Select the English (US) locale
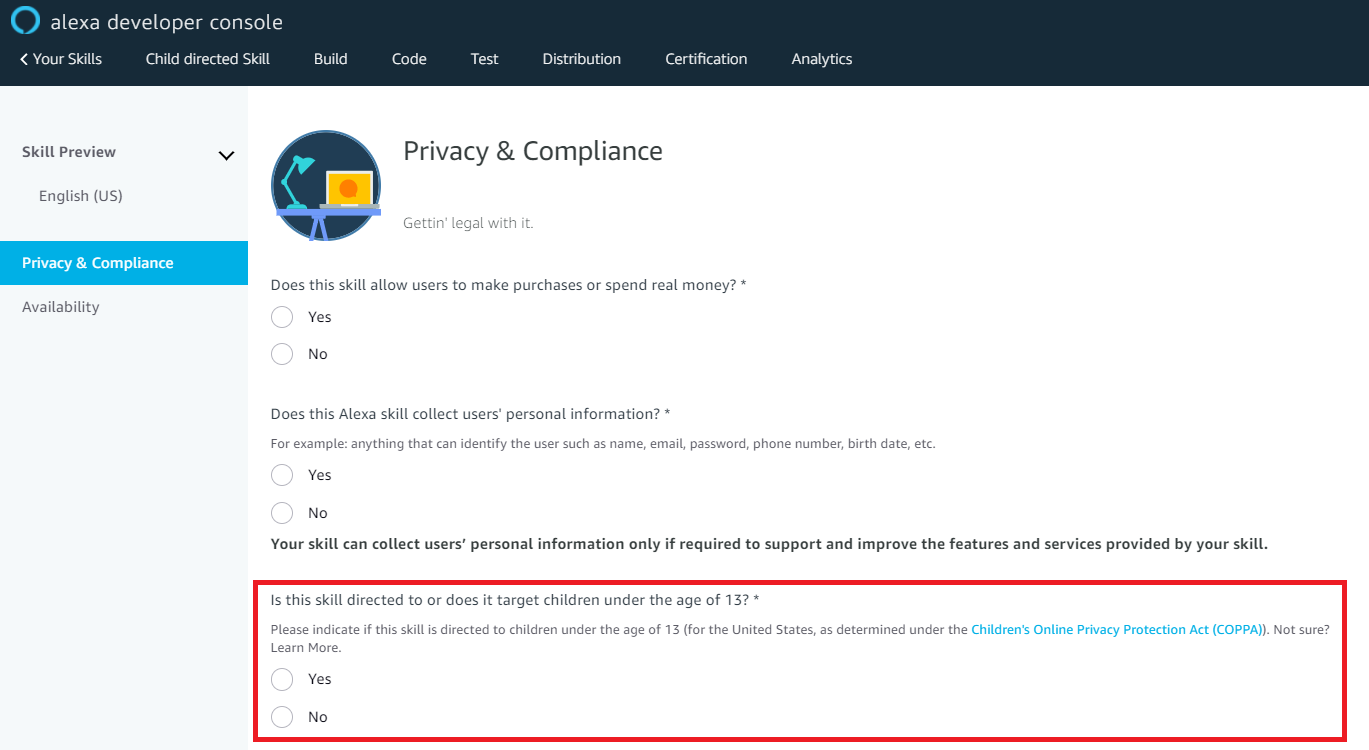This screenshot has width=1369, height=750. click(x=80, y=195)
